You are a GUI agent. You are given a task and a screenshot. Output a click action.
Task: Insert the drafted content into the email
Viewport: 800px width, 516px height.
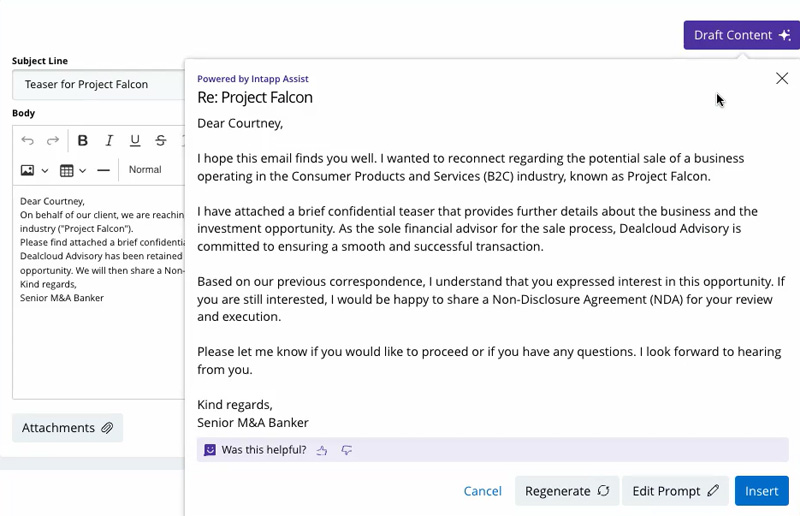761,491
